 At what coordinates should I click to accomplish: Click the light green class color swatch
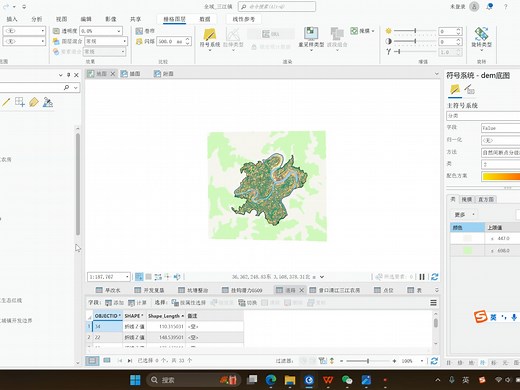point(468,250)
